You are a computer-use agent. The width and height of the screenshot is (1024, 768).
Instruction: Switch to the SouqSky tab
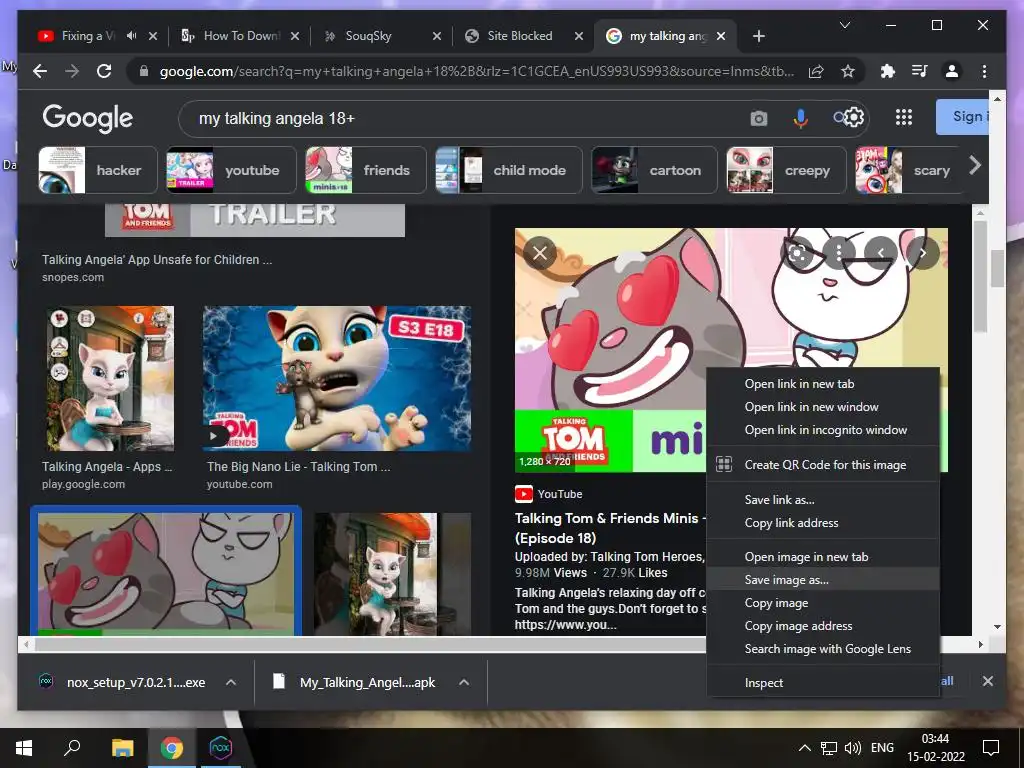383,36
